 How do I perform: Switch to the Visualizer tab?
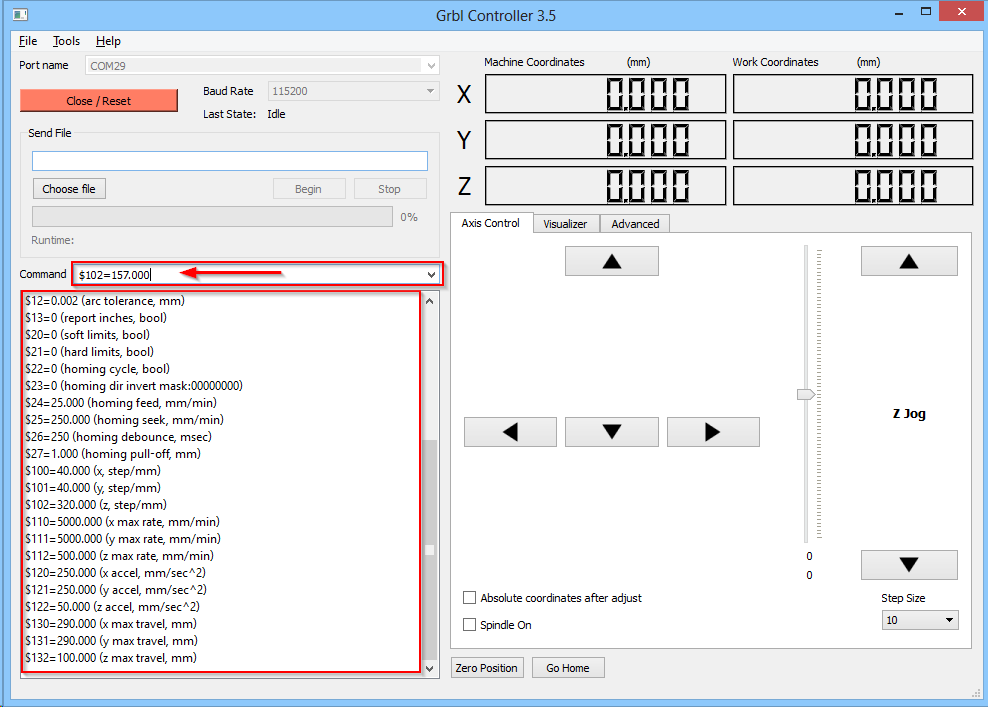tap(565, 224)
